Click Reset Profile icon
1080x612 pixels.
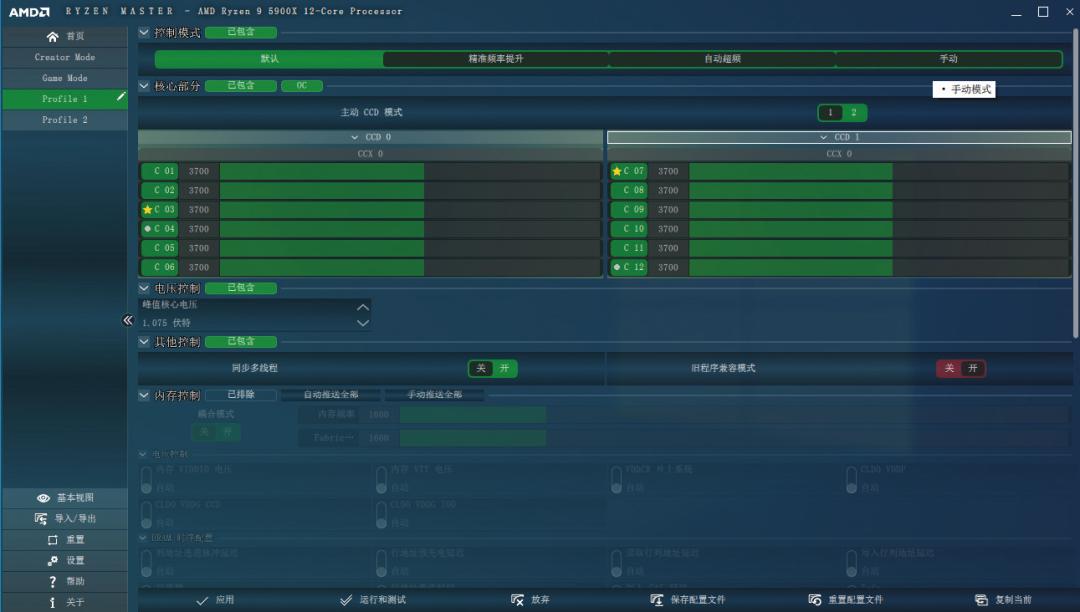click(x=815, y=600)
